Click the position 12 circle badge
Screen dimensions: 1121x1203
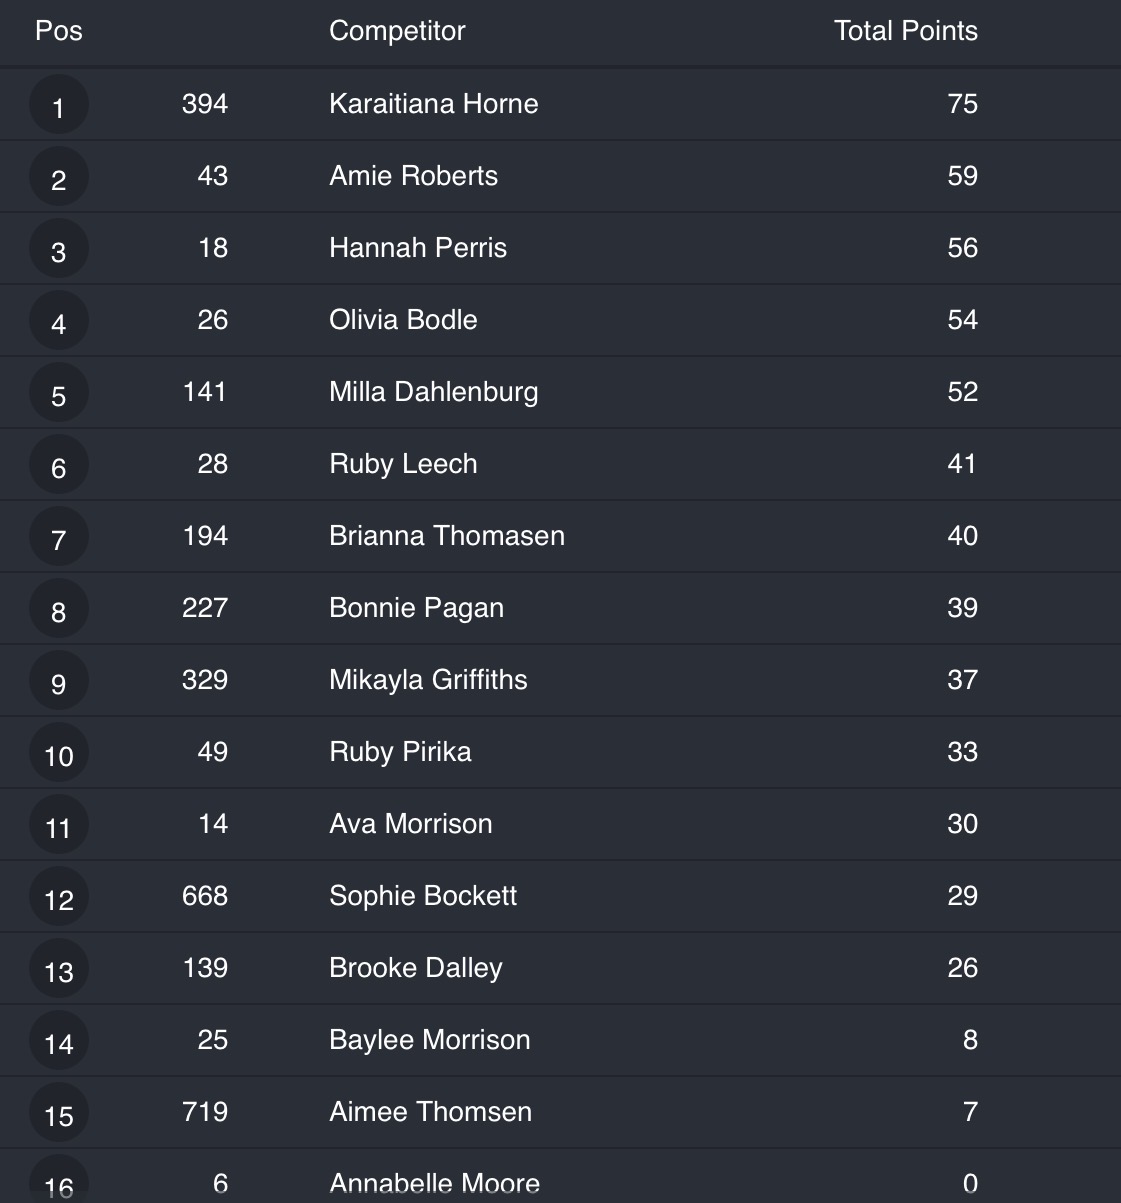59,897
